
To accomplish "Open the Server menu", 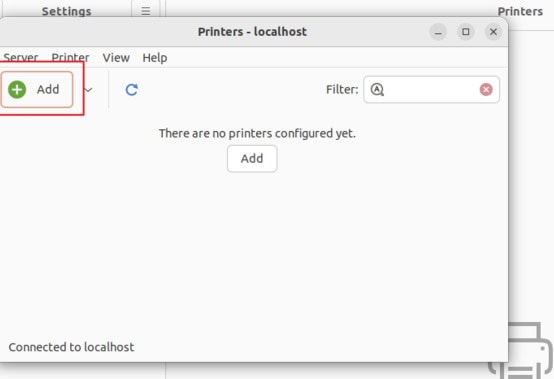I will click(x=20, y=58).
